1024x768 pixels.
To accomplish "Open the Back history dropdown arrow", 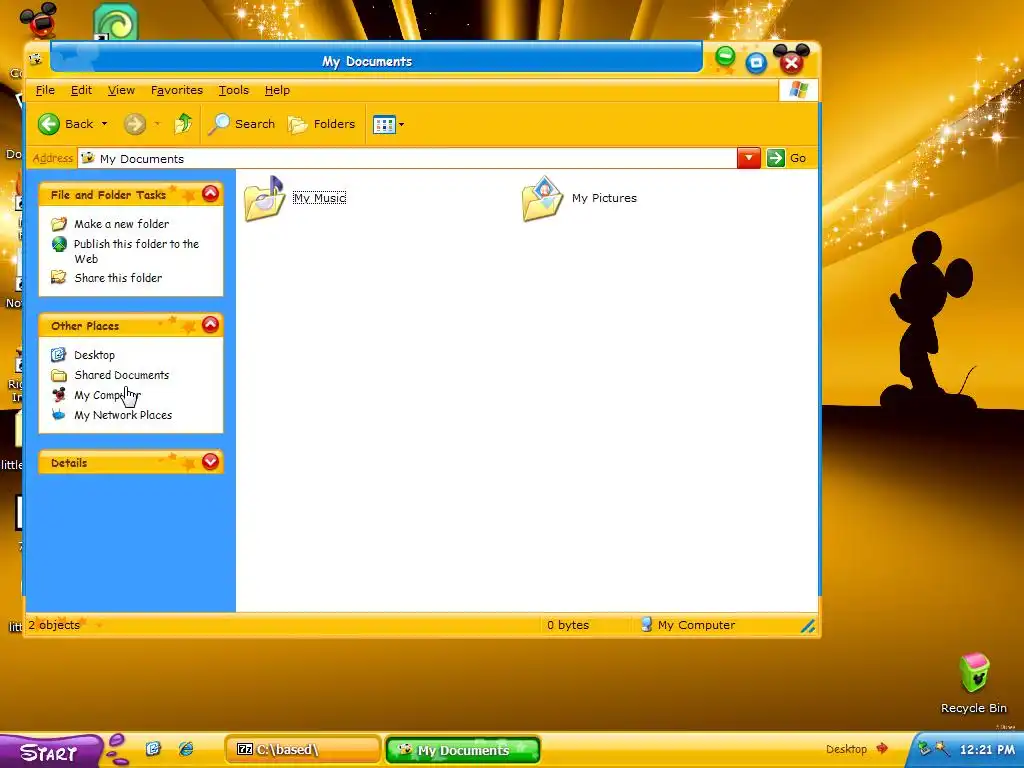I will (x=104, y=124).
